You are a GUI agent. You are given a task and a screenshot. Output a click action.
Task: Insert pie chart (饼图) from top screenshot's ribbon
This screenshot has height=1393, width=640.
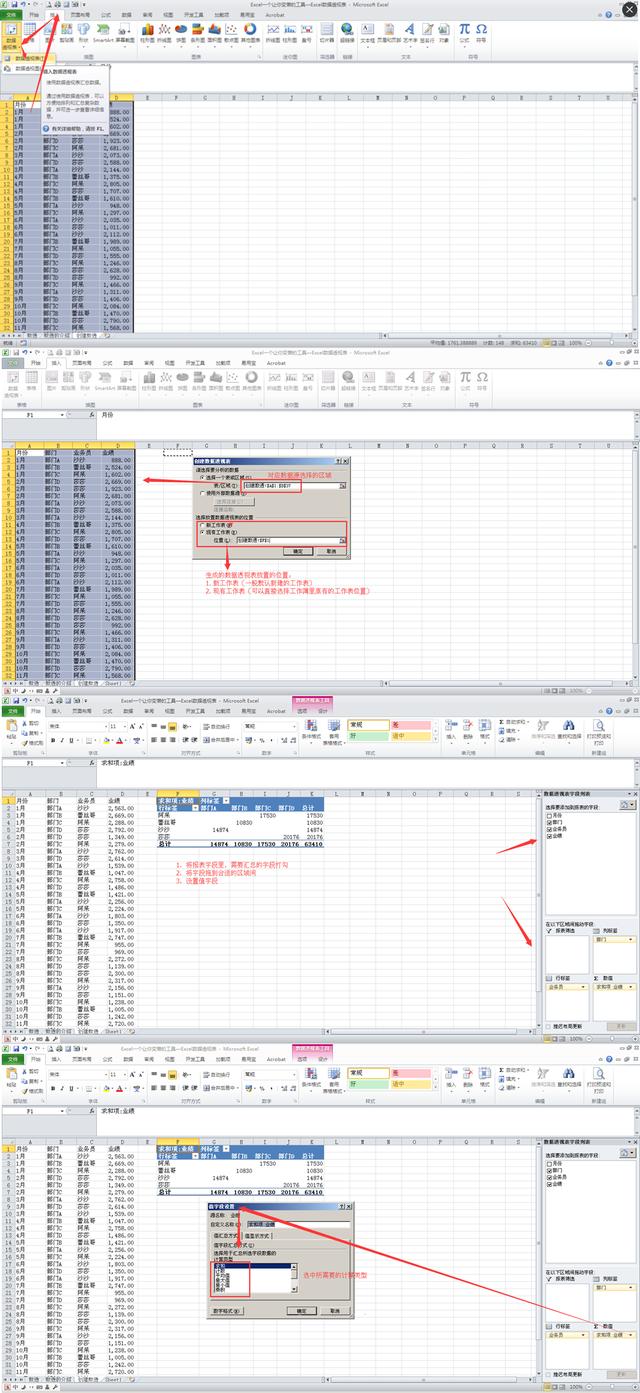pos(181,33)
